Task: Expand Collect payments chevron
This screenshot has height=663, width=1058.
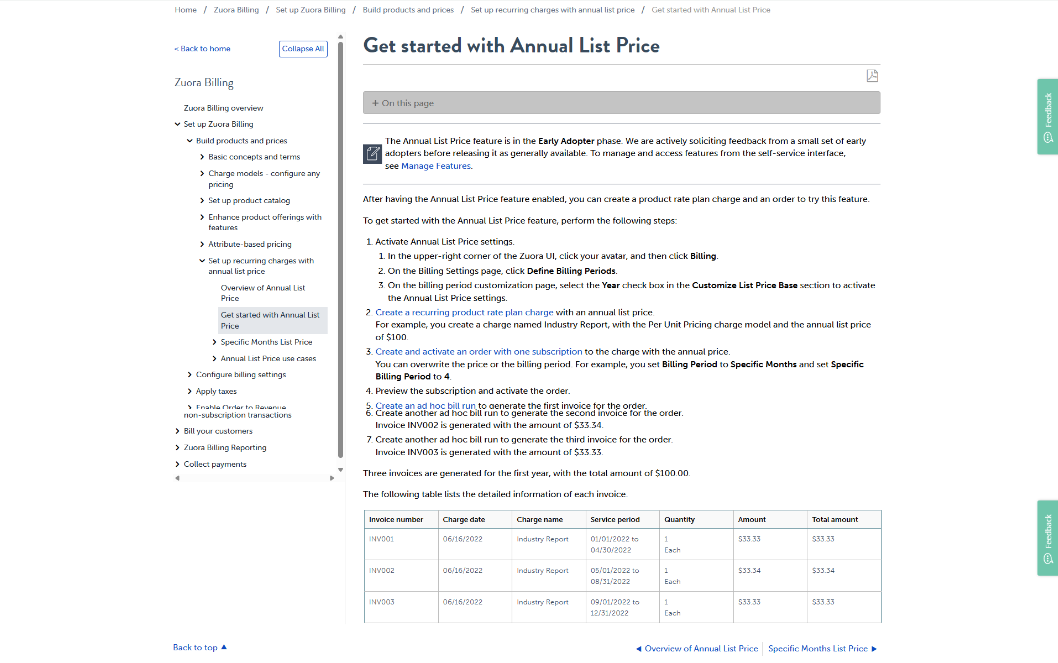Action: point(177,464)
